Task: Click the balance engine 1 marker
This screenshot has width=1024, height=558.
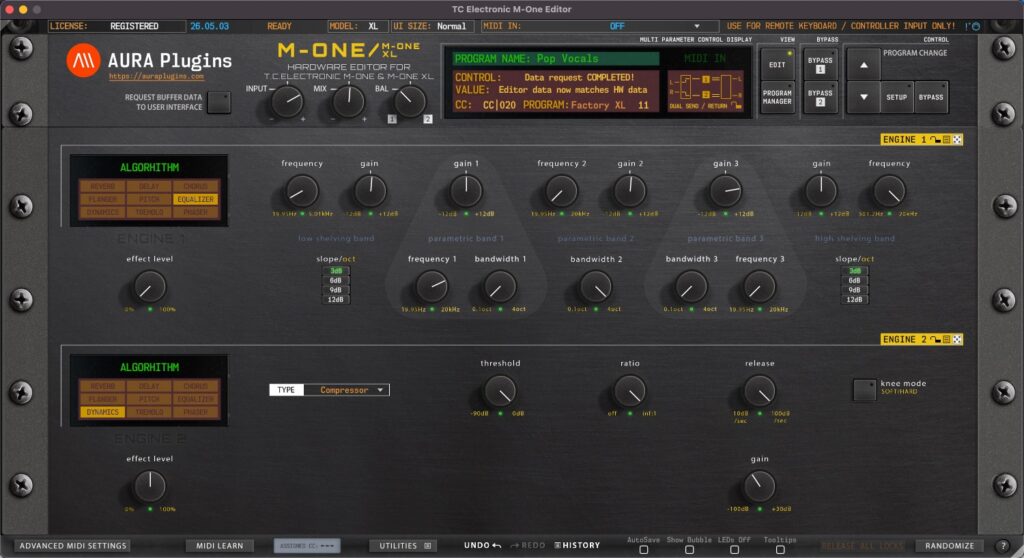Action: [392, 119]
